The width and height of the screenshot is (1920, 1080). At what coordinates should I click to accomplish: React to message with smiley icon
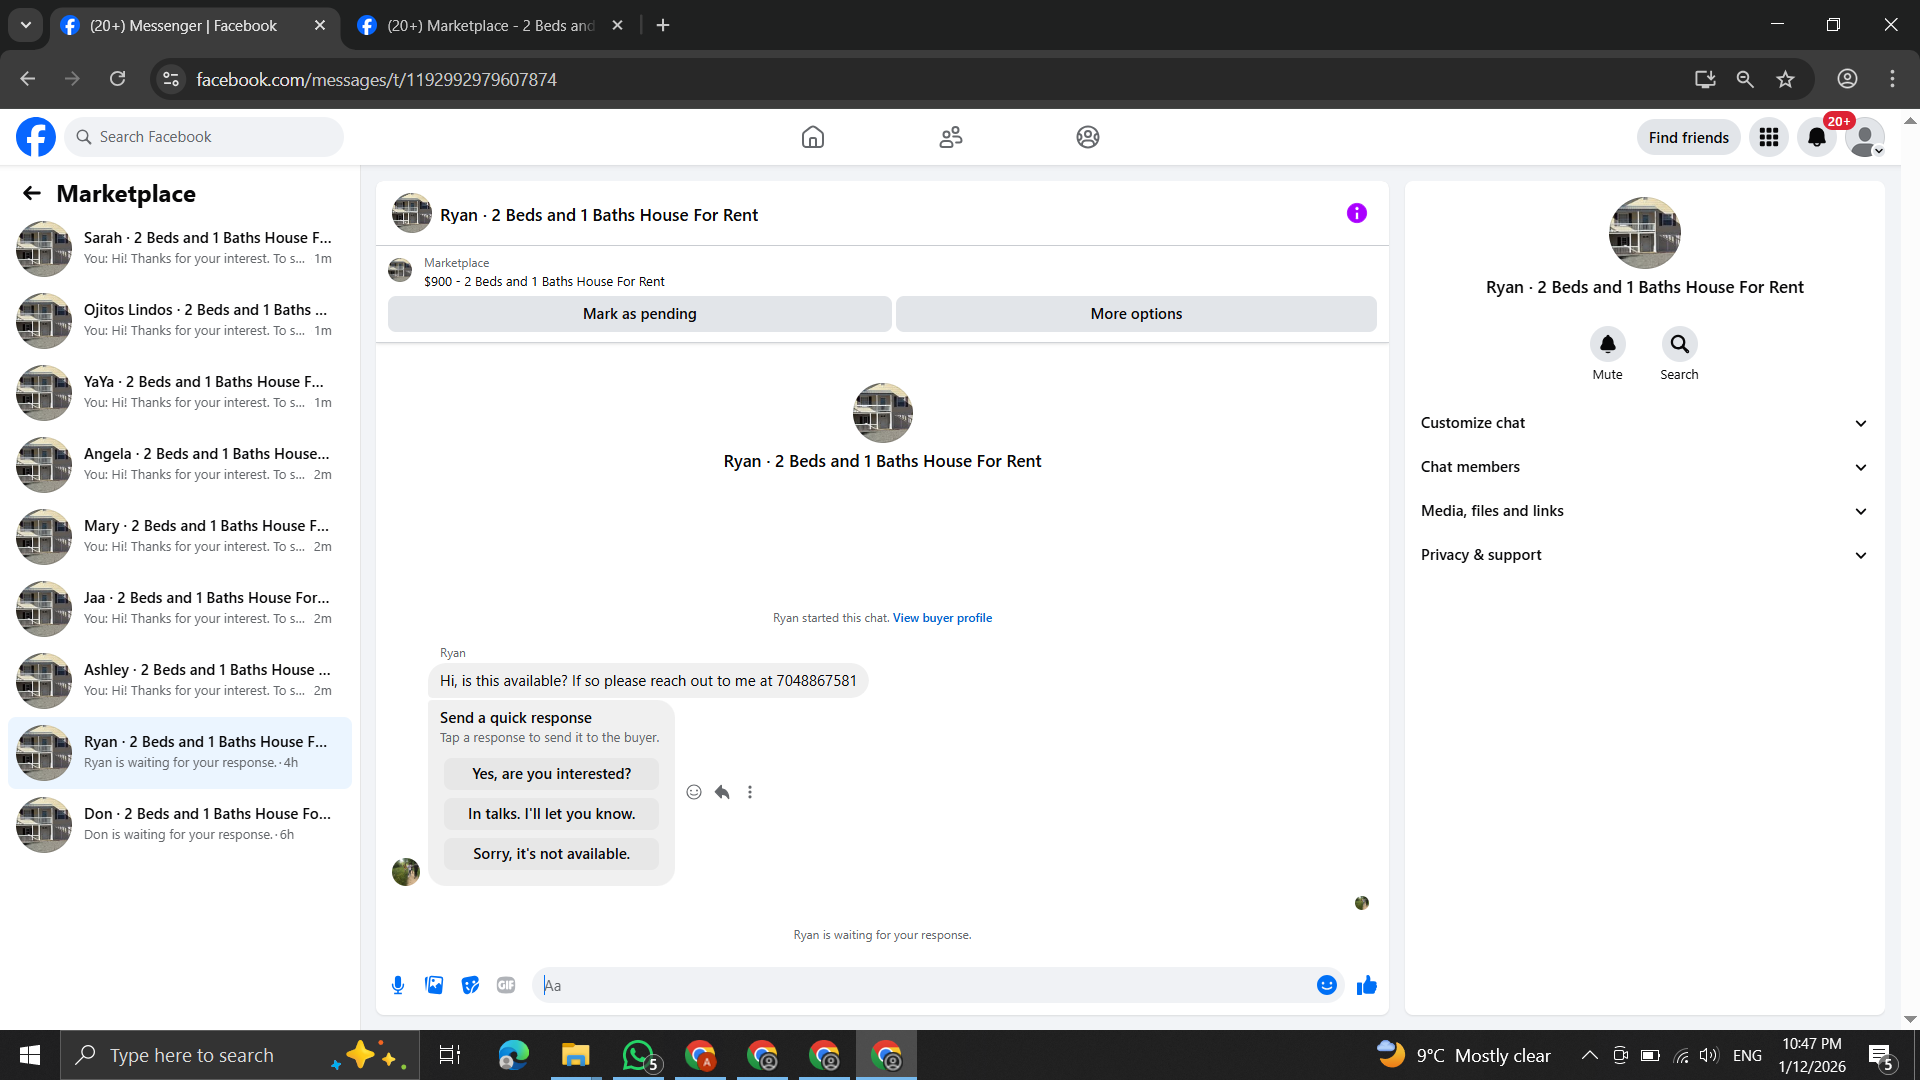(x=694, y=792)
